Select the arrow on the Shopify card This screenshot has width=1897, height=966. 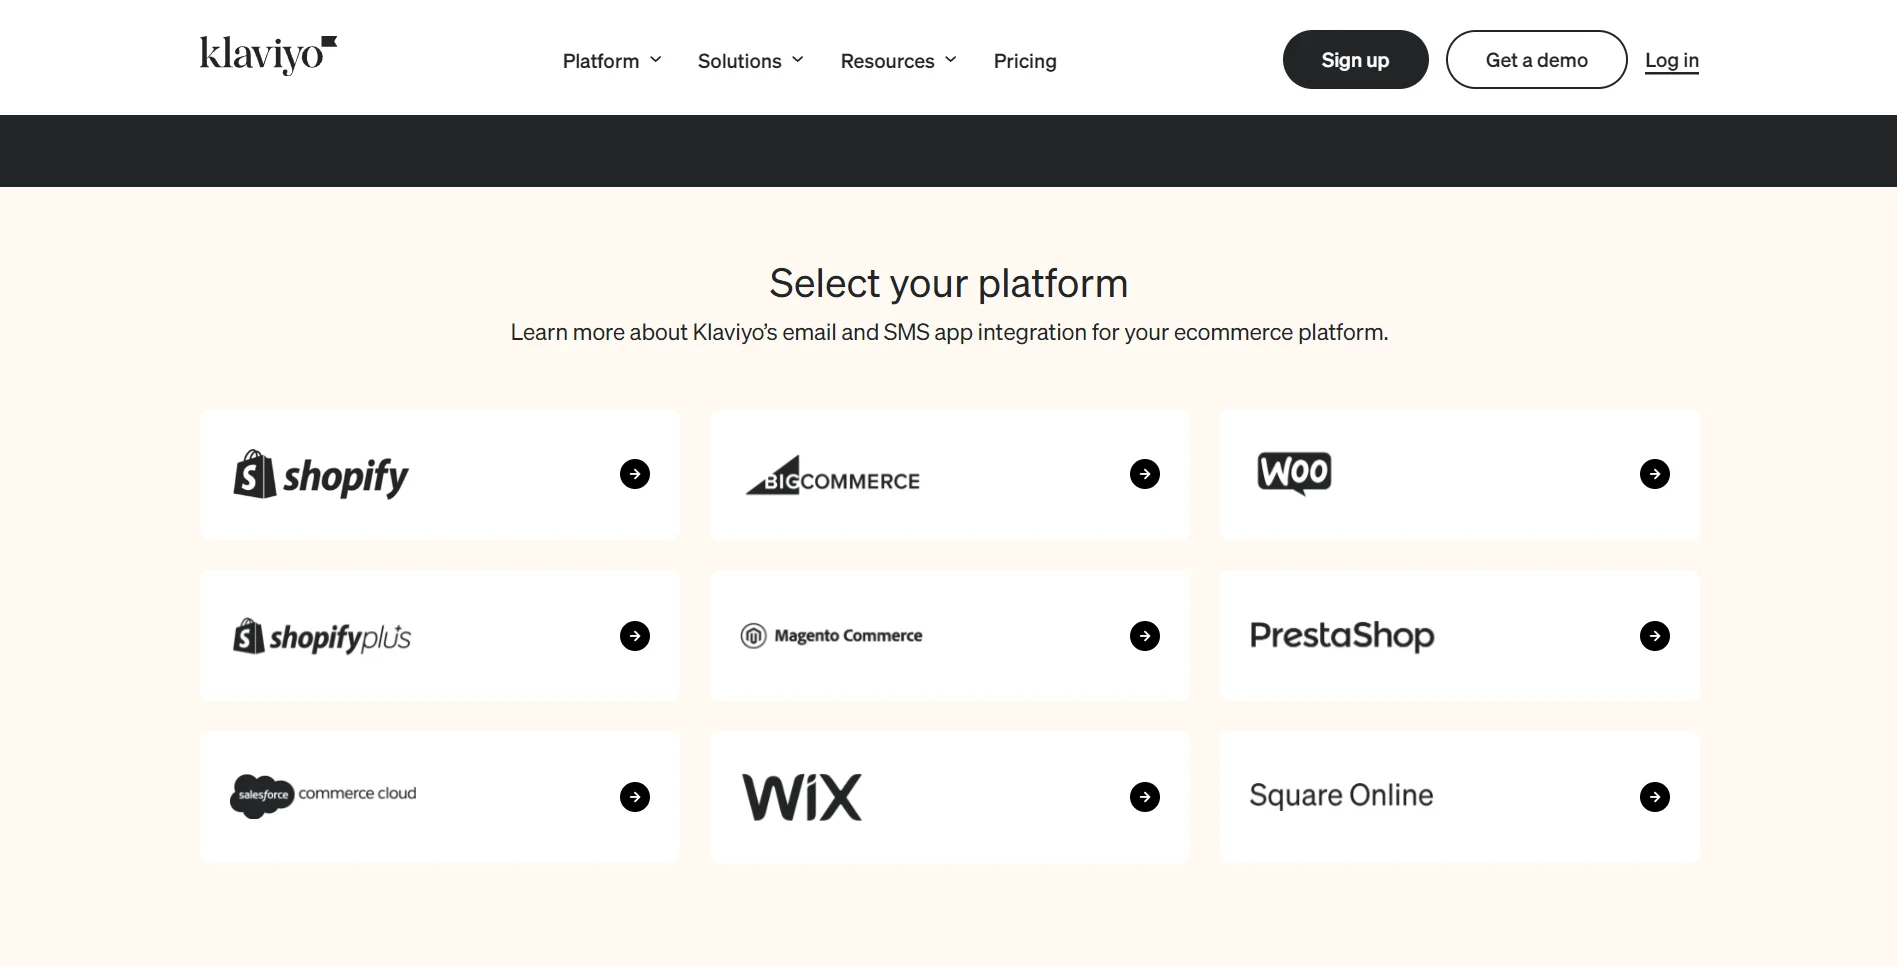point(634,474)
